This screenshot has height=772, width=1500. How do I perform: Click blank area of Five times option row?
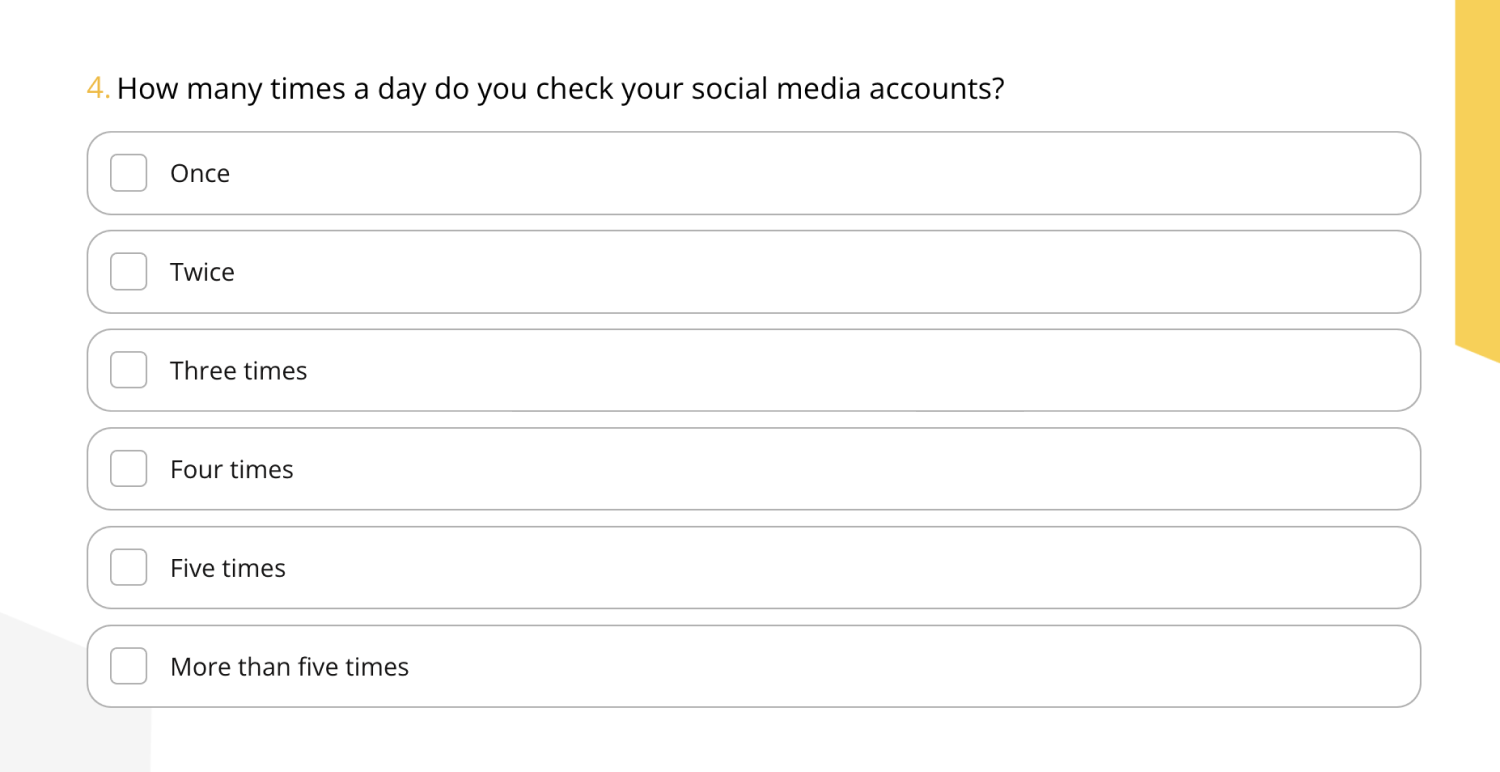point(800,568)
